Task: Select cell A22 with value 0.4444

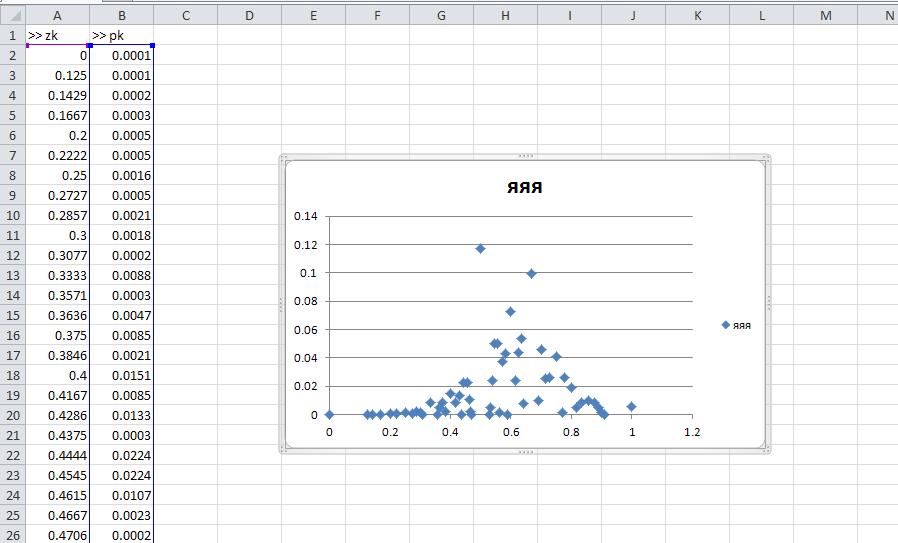Action: [x=57, y=455]
